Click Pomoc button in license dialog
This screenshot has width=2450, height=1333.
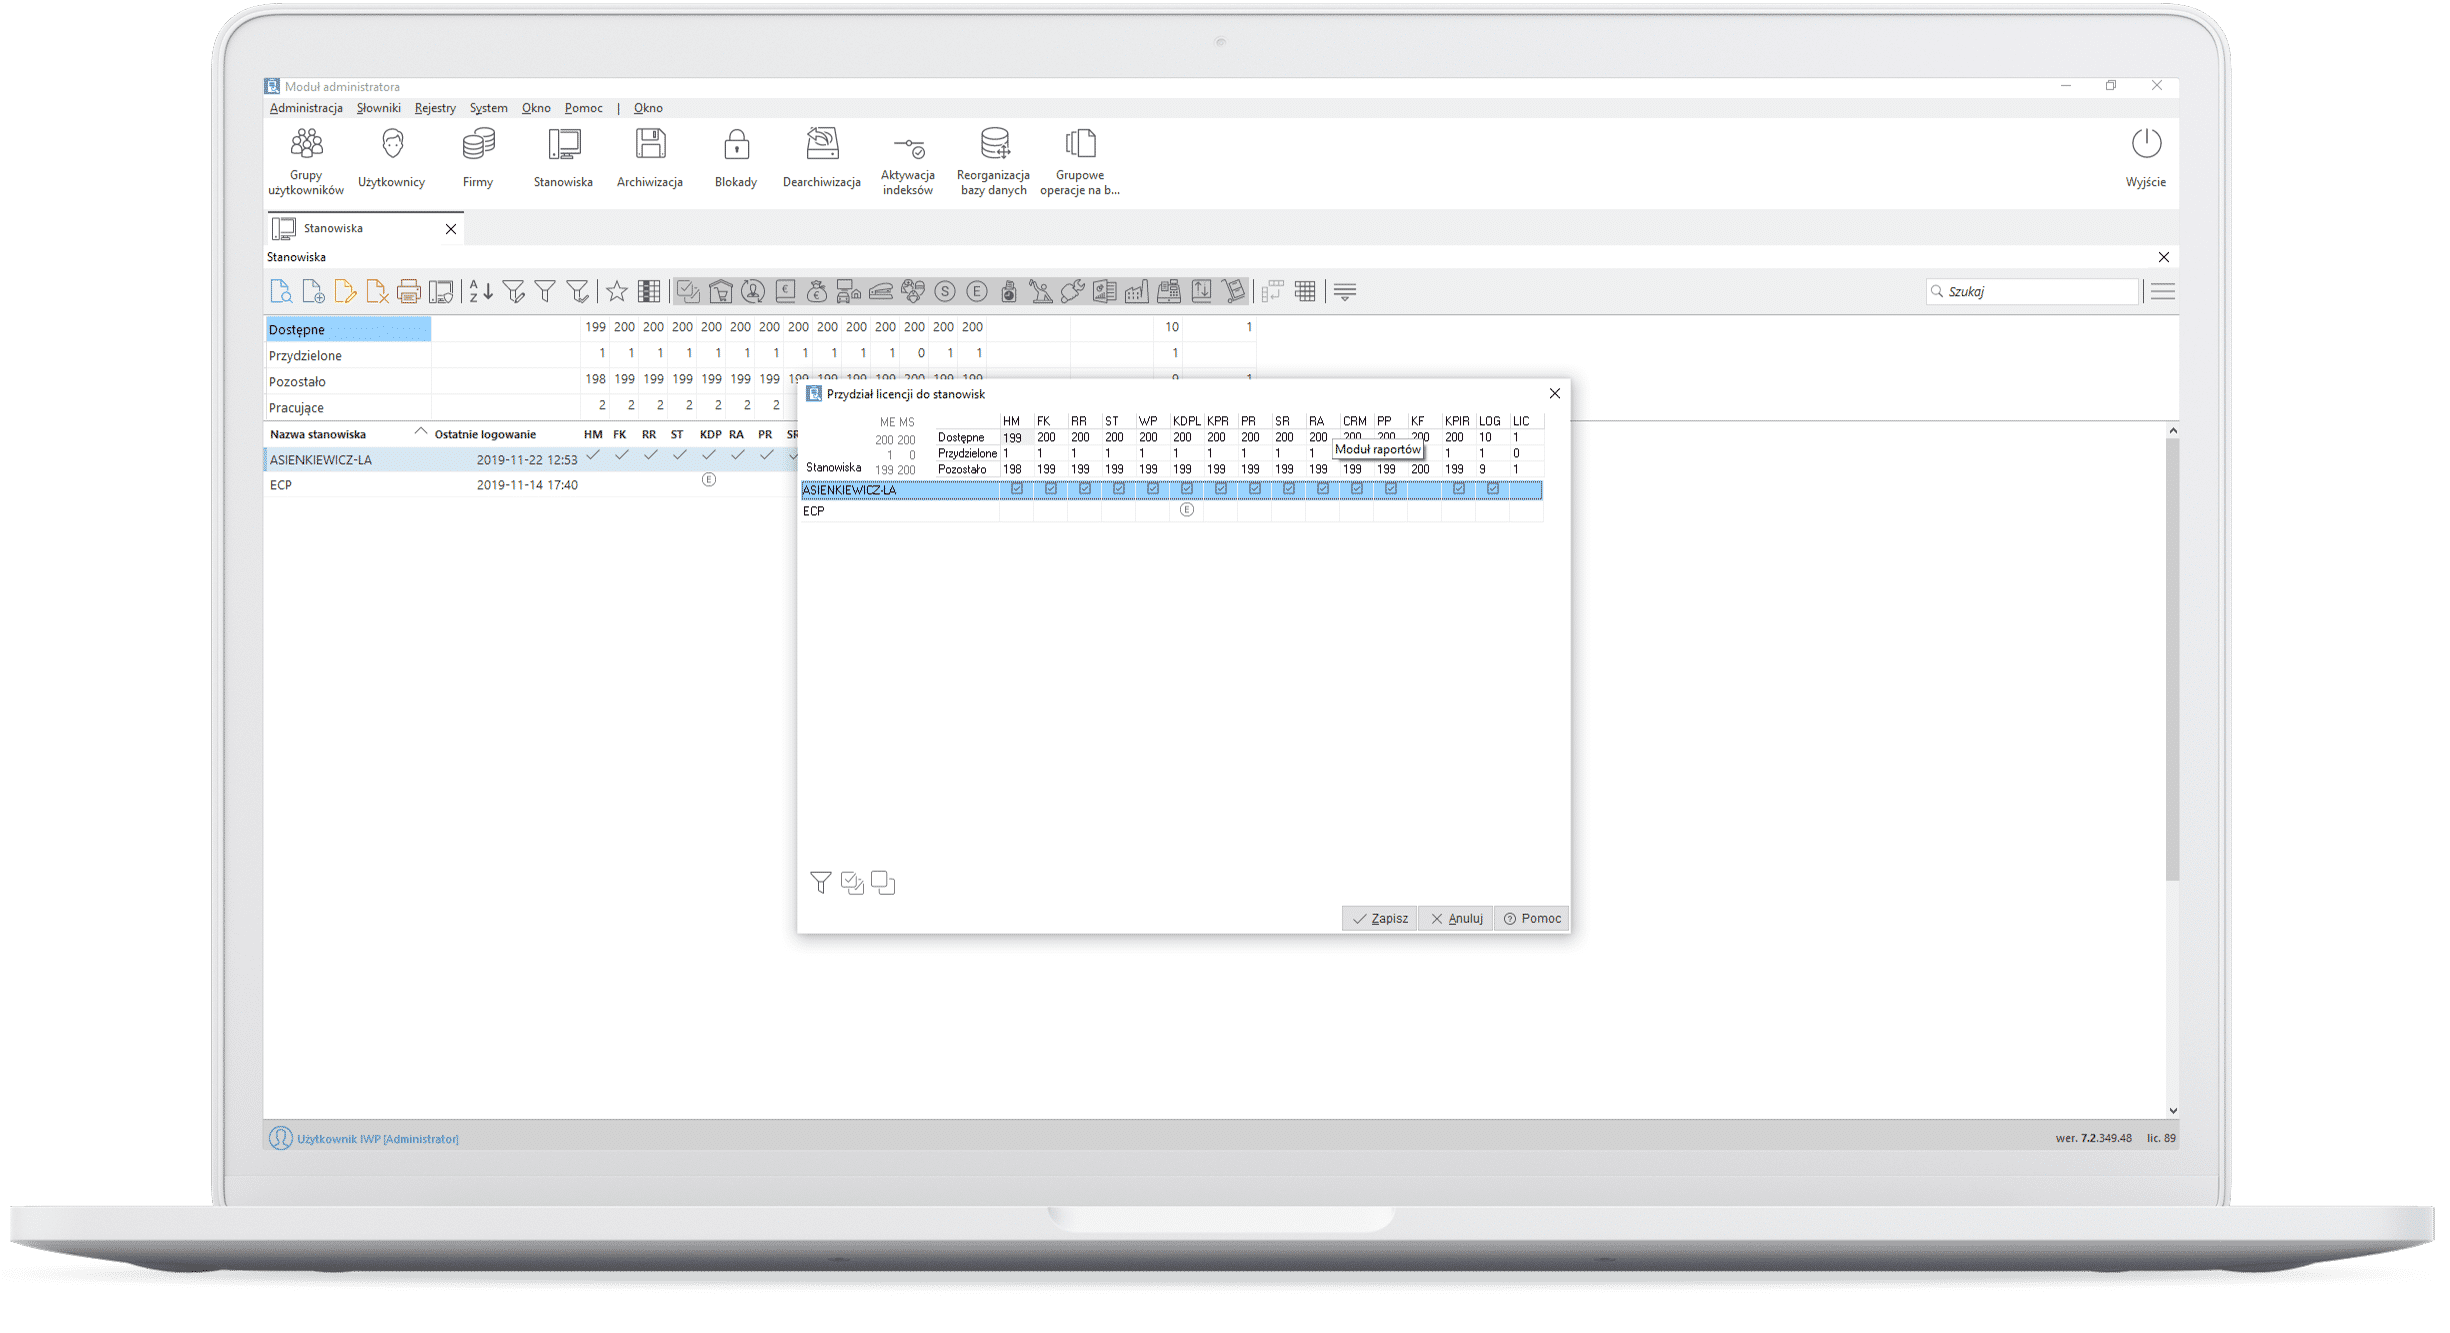(1532, 918)
